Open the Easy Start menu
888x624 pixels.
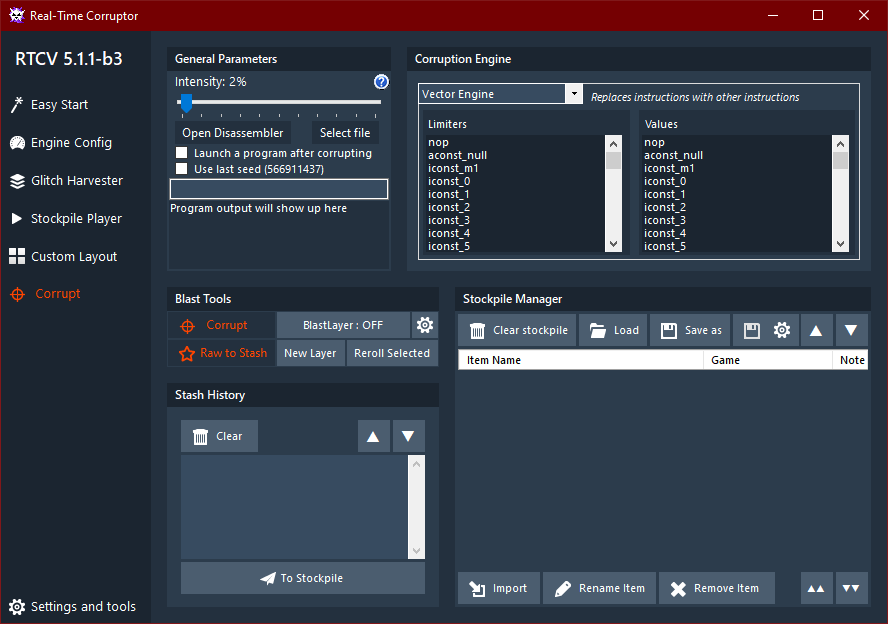tap(50, 105)
